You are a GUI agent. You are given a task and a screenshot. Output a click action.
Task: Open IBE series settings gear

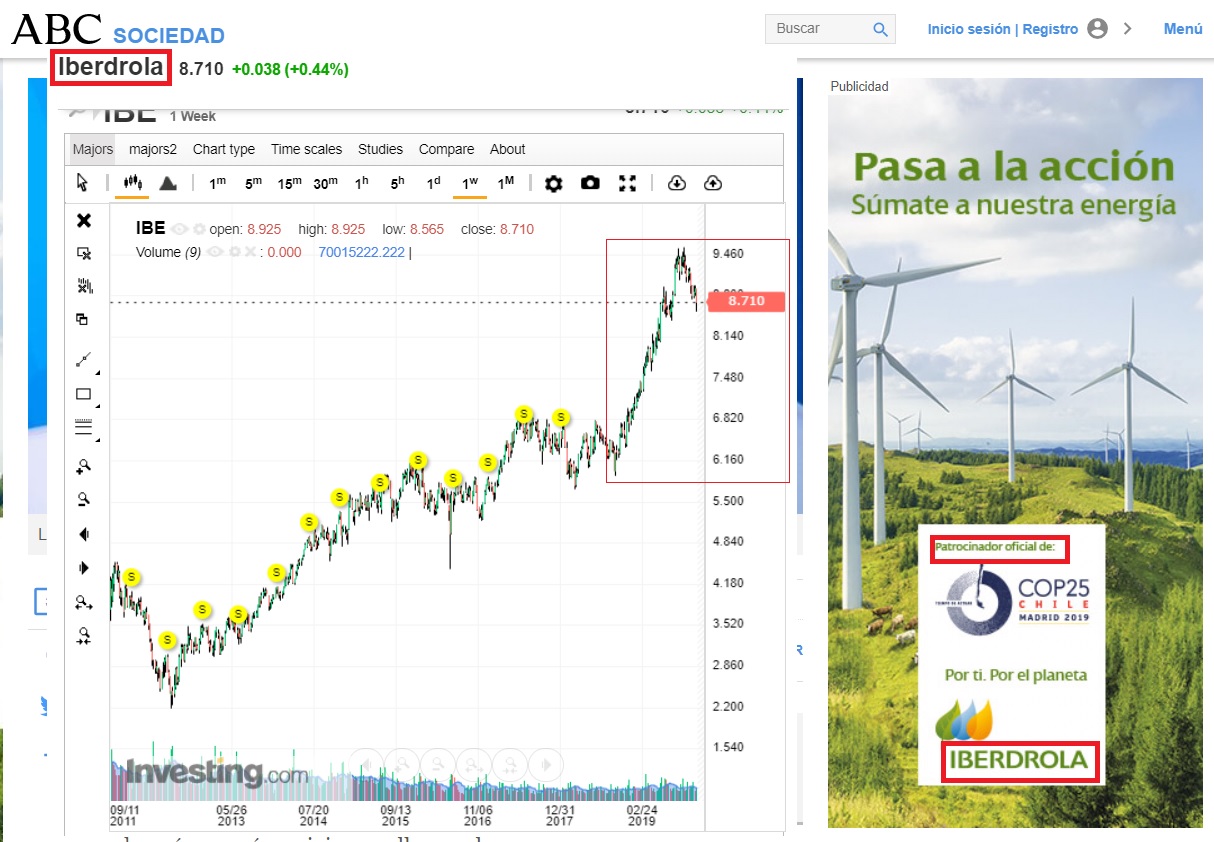click(x=199, y=229)
